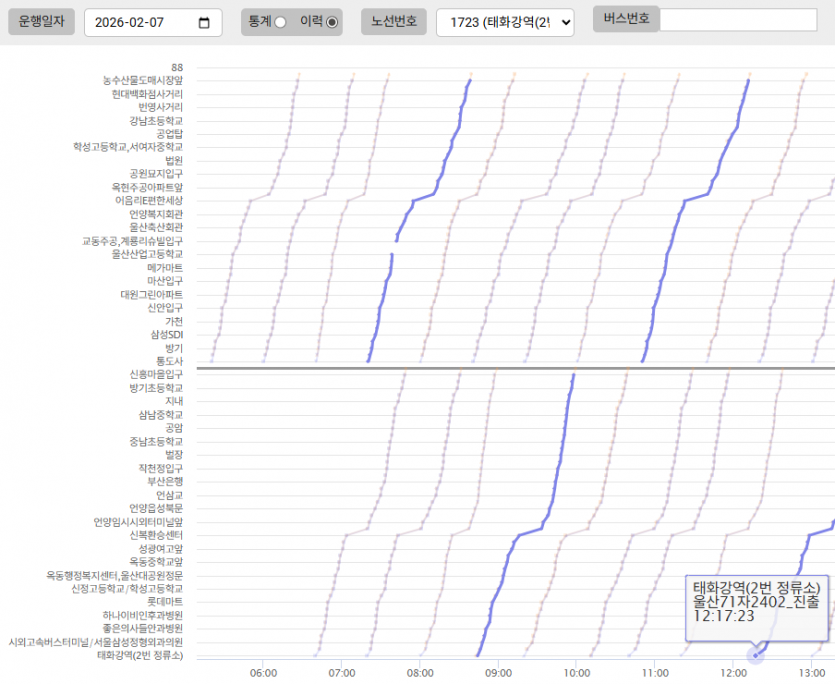
Task: Click the 운행일자 label button
Action: pos(41,21)
